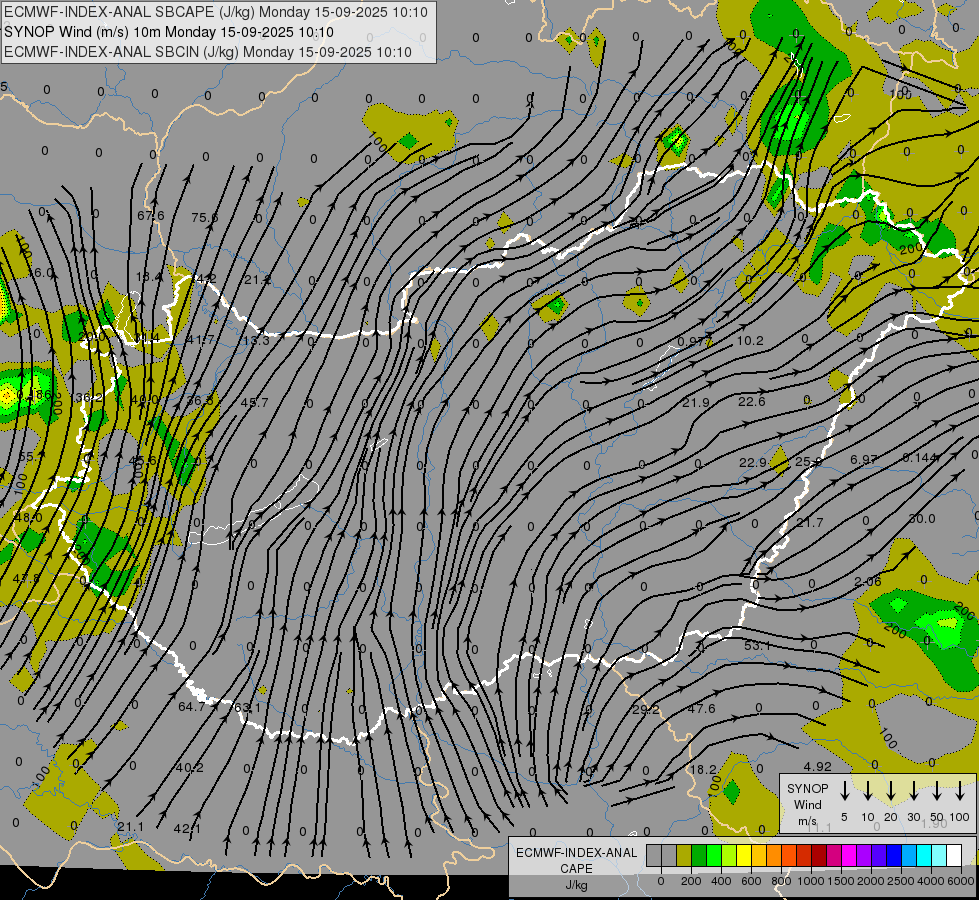Click the 5 m/s arrow in SYNOP Wind legend
This screenshot has height=900, width=979.
pyautogui.click(x=844, y=791)
